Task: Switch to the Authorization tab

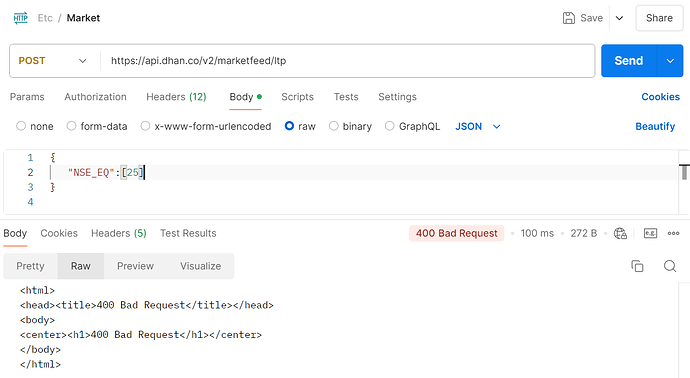Action: [x=95, y=97]
